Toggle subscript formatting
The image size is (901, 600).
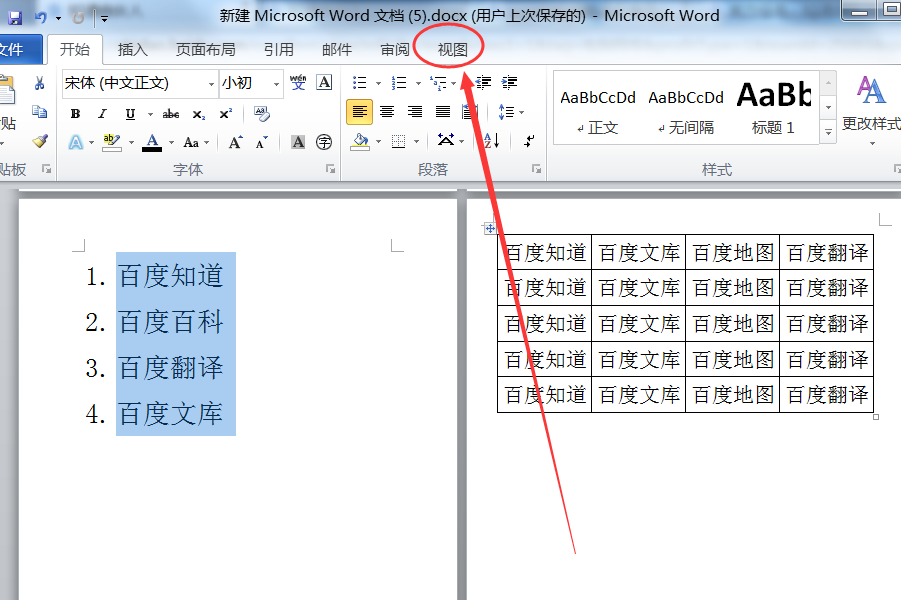pos(198,114)
